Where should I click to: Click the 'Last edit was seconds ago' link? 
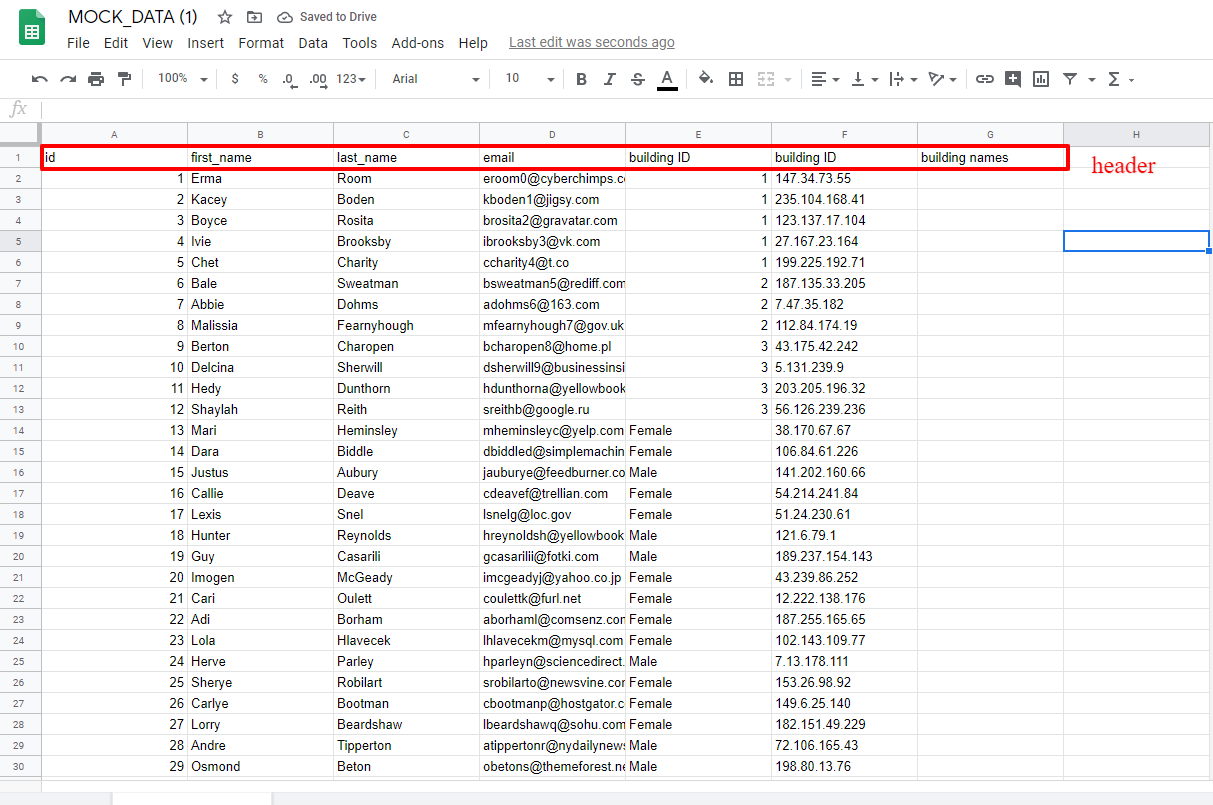pyautogui.click(x=591, y=42)
